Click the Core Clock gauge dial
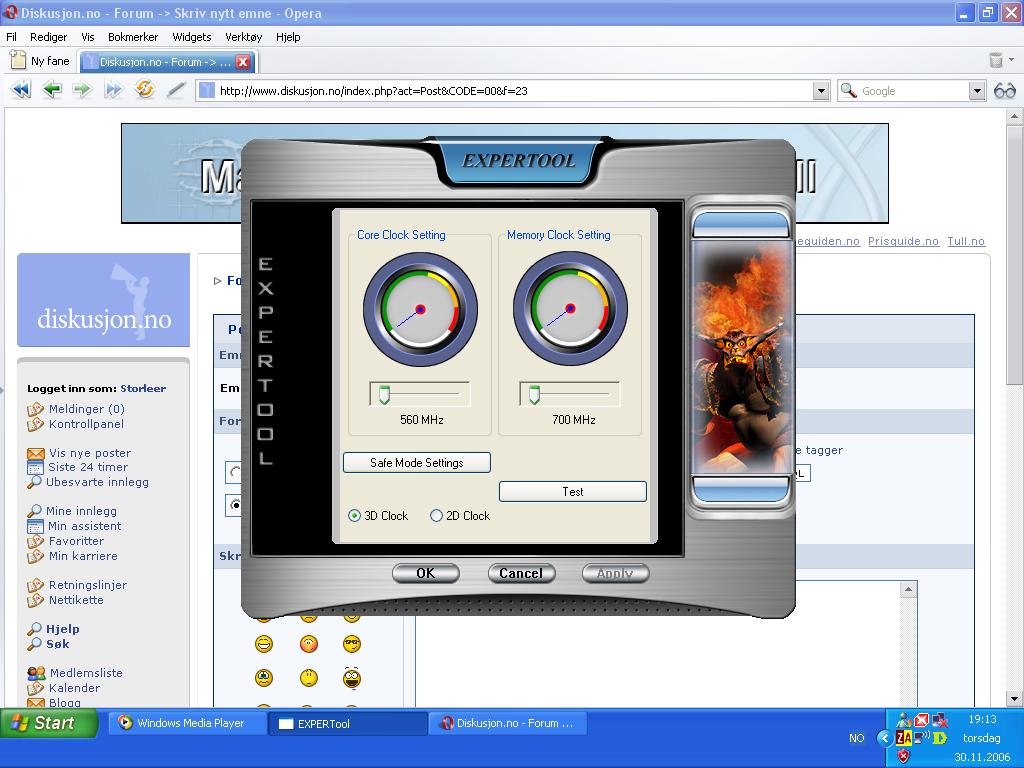Image resolution: width=1024 pixels, height=768 pixels. click(x=421, y=310)
